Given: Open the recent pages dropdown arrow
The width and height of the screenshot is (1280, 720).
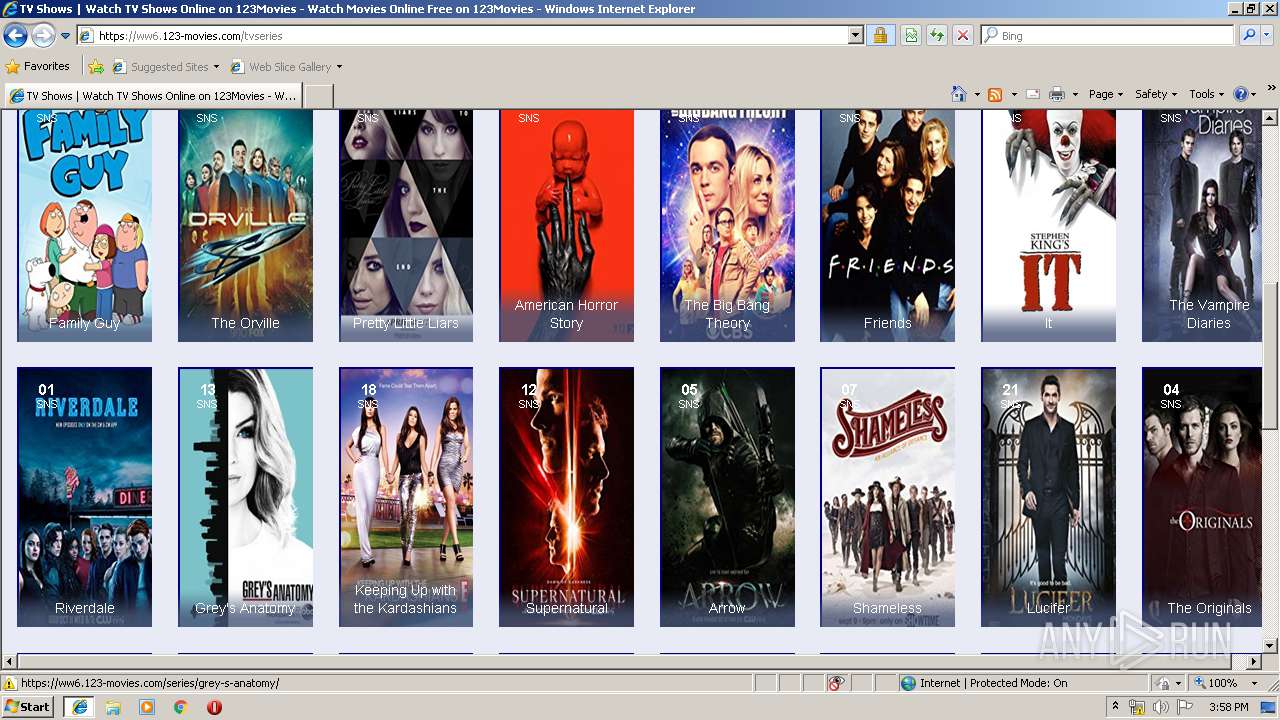Looking at the screenshot, I should [65, 36].
